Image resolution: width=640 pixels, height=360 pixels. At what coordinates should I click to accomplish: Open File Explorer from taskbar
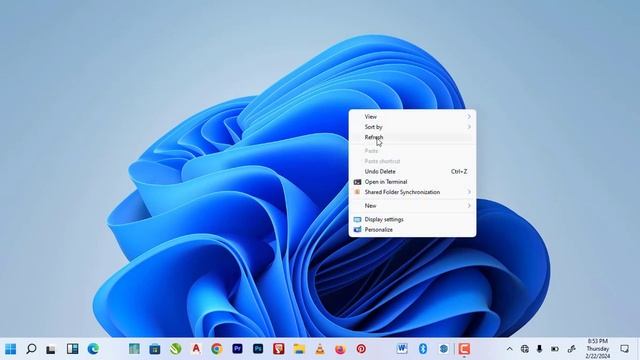coord(299,349)
